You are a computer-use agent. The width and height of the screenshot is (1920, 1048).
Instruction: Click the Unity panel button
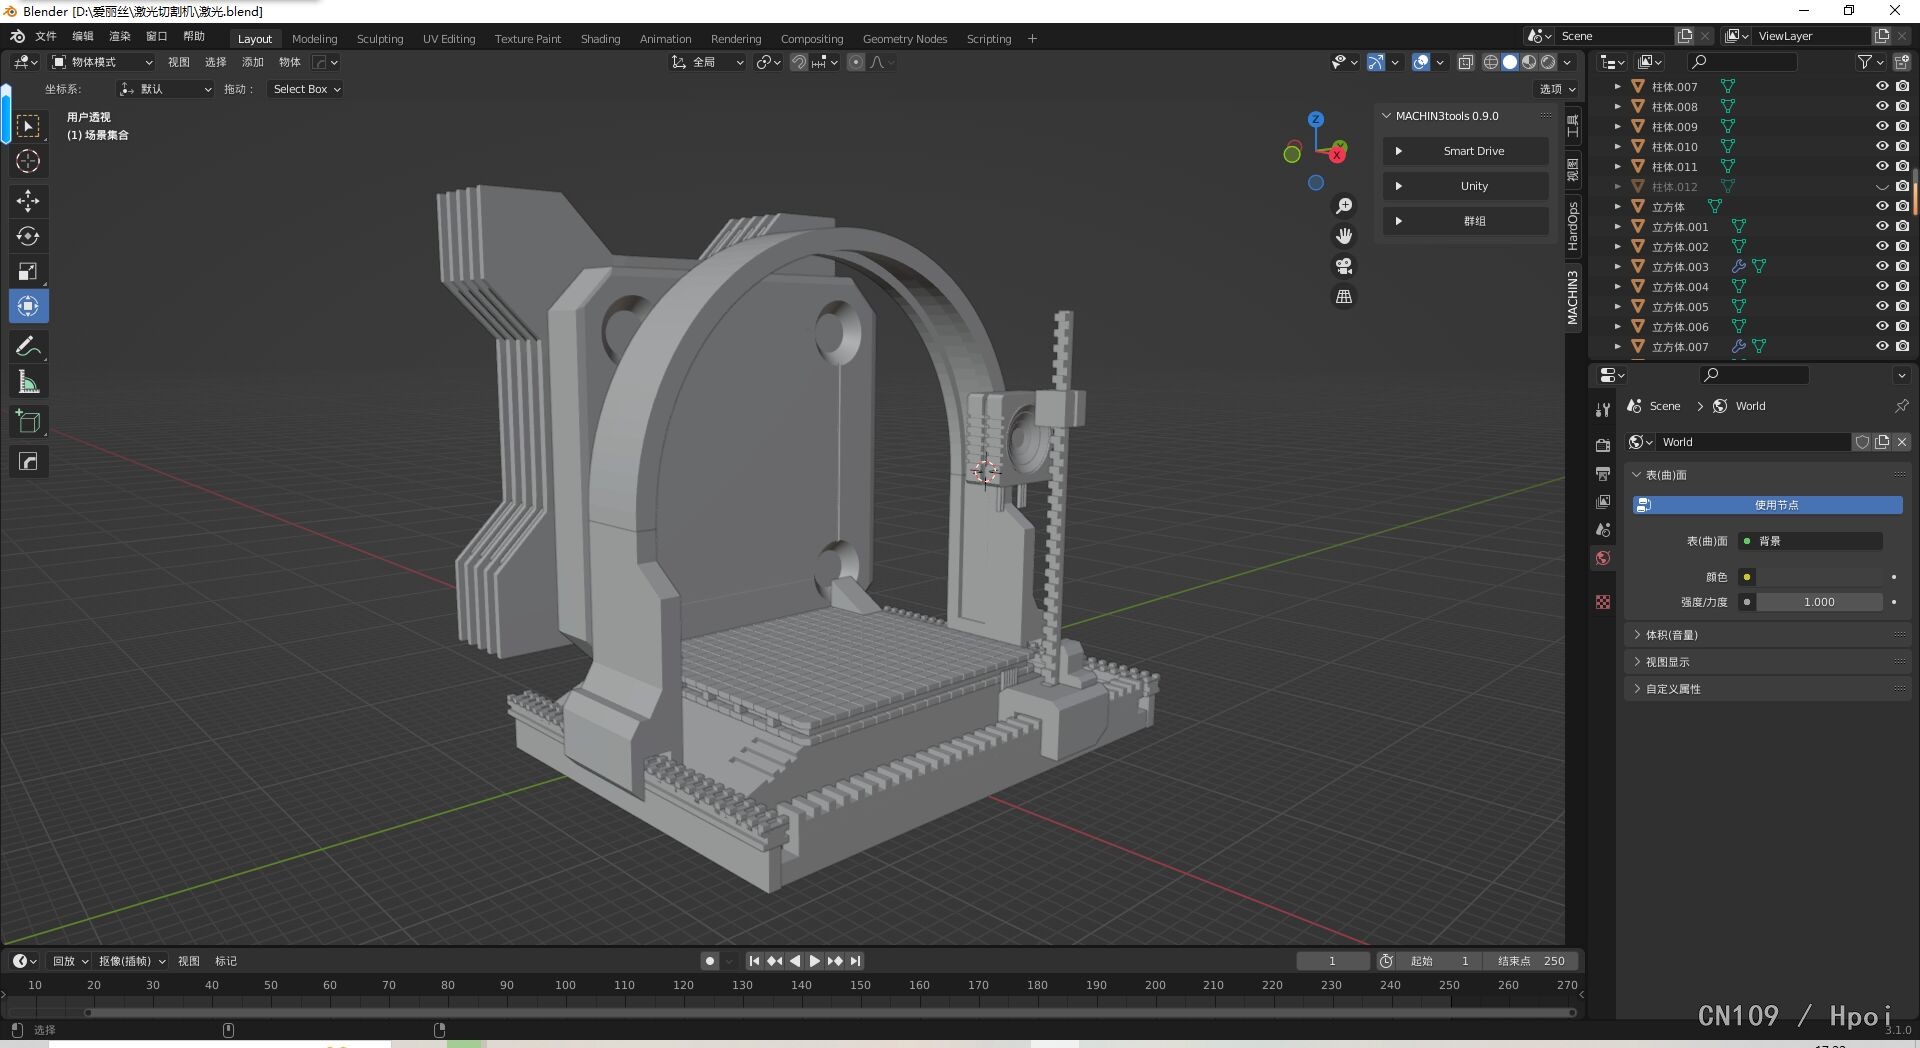[x=1465, y=186]
